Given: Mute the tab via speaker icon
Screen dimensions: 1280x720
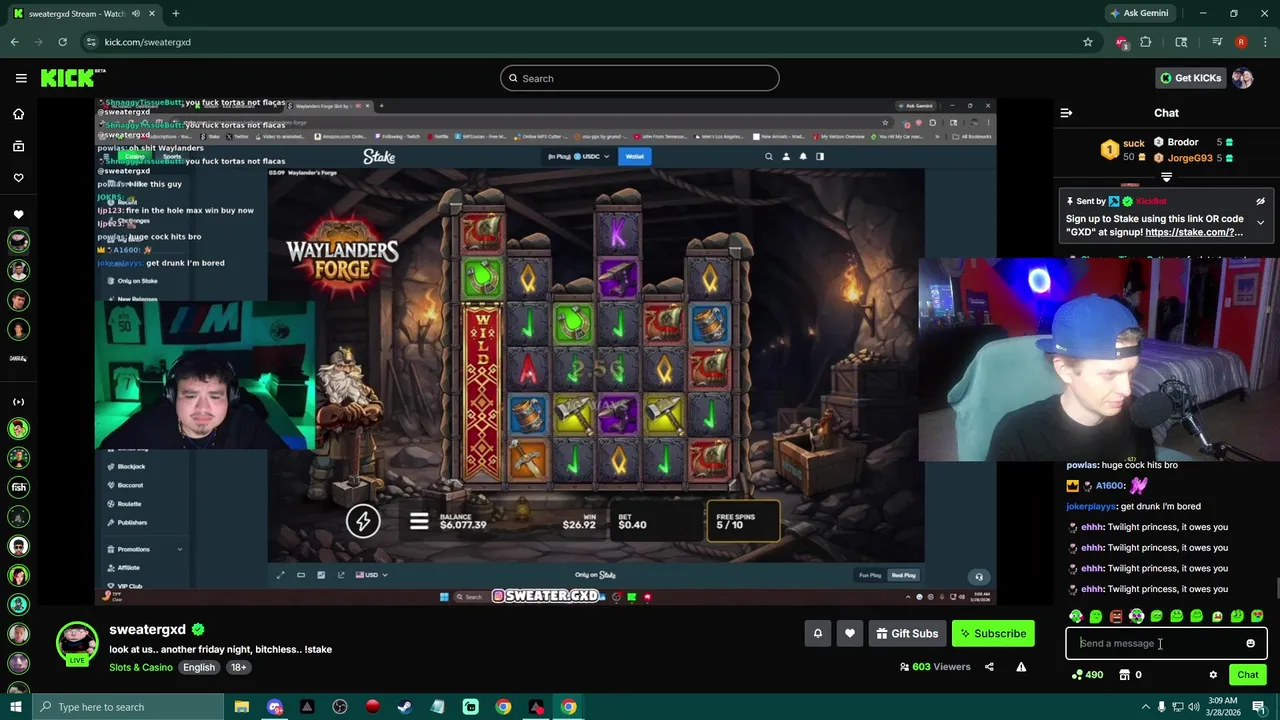Looking at the screenshot, I should [136, 13].
